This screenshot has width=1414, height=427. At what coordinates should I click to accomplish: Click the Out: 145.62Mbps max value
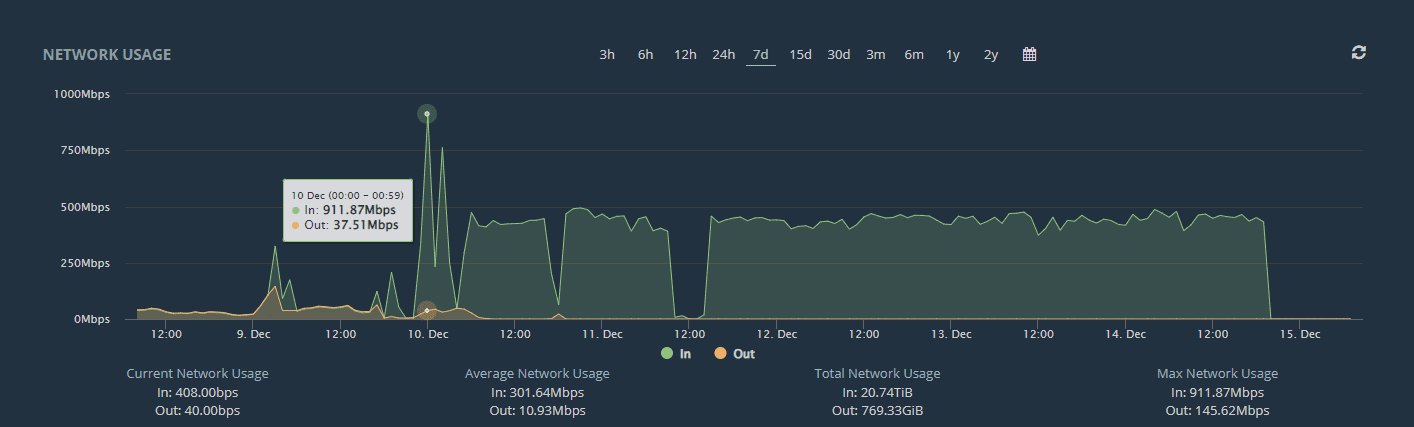tap(1217, 411)
